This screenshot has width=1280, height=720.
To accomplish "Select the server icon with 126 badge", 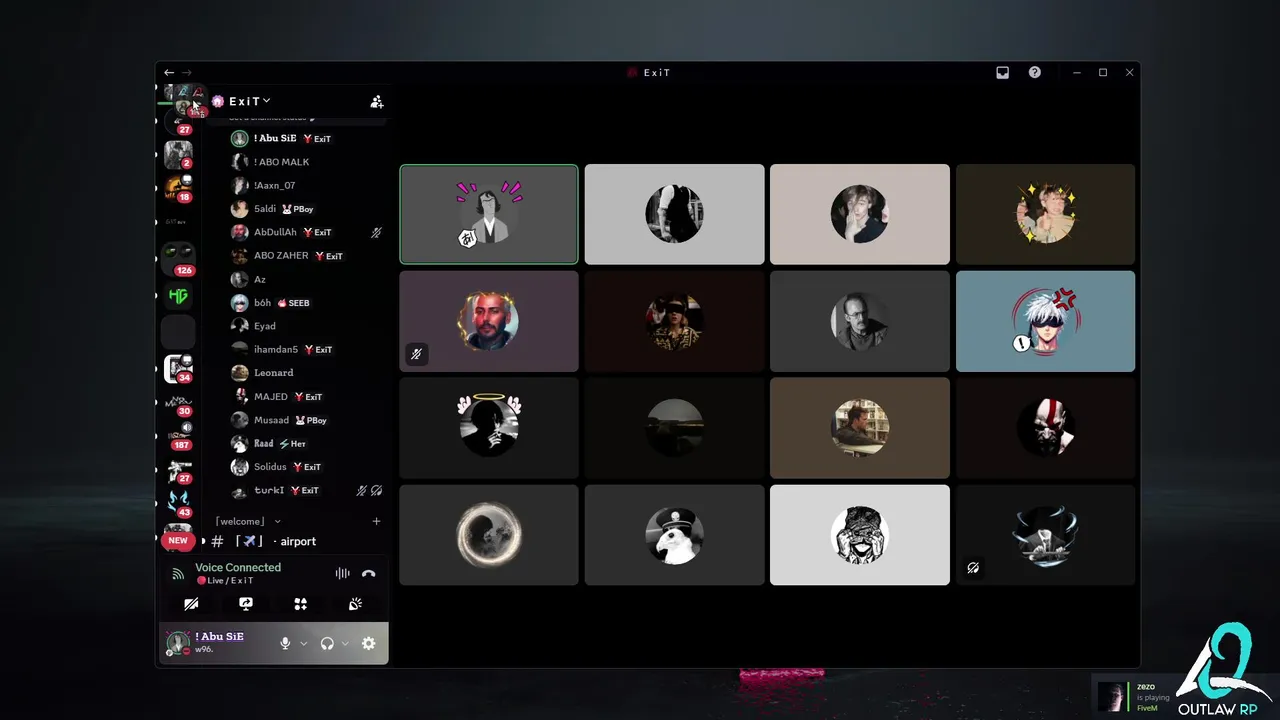I will pos(178,258).
